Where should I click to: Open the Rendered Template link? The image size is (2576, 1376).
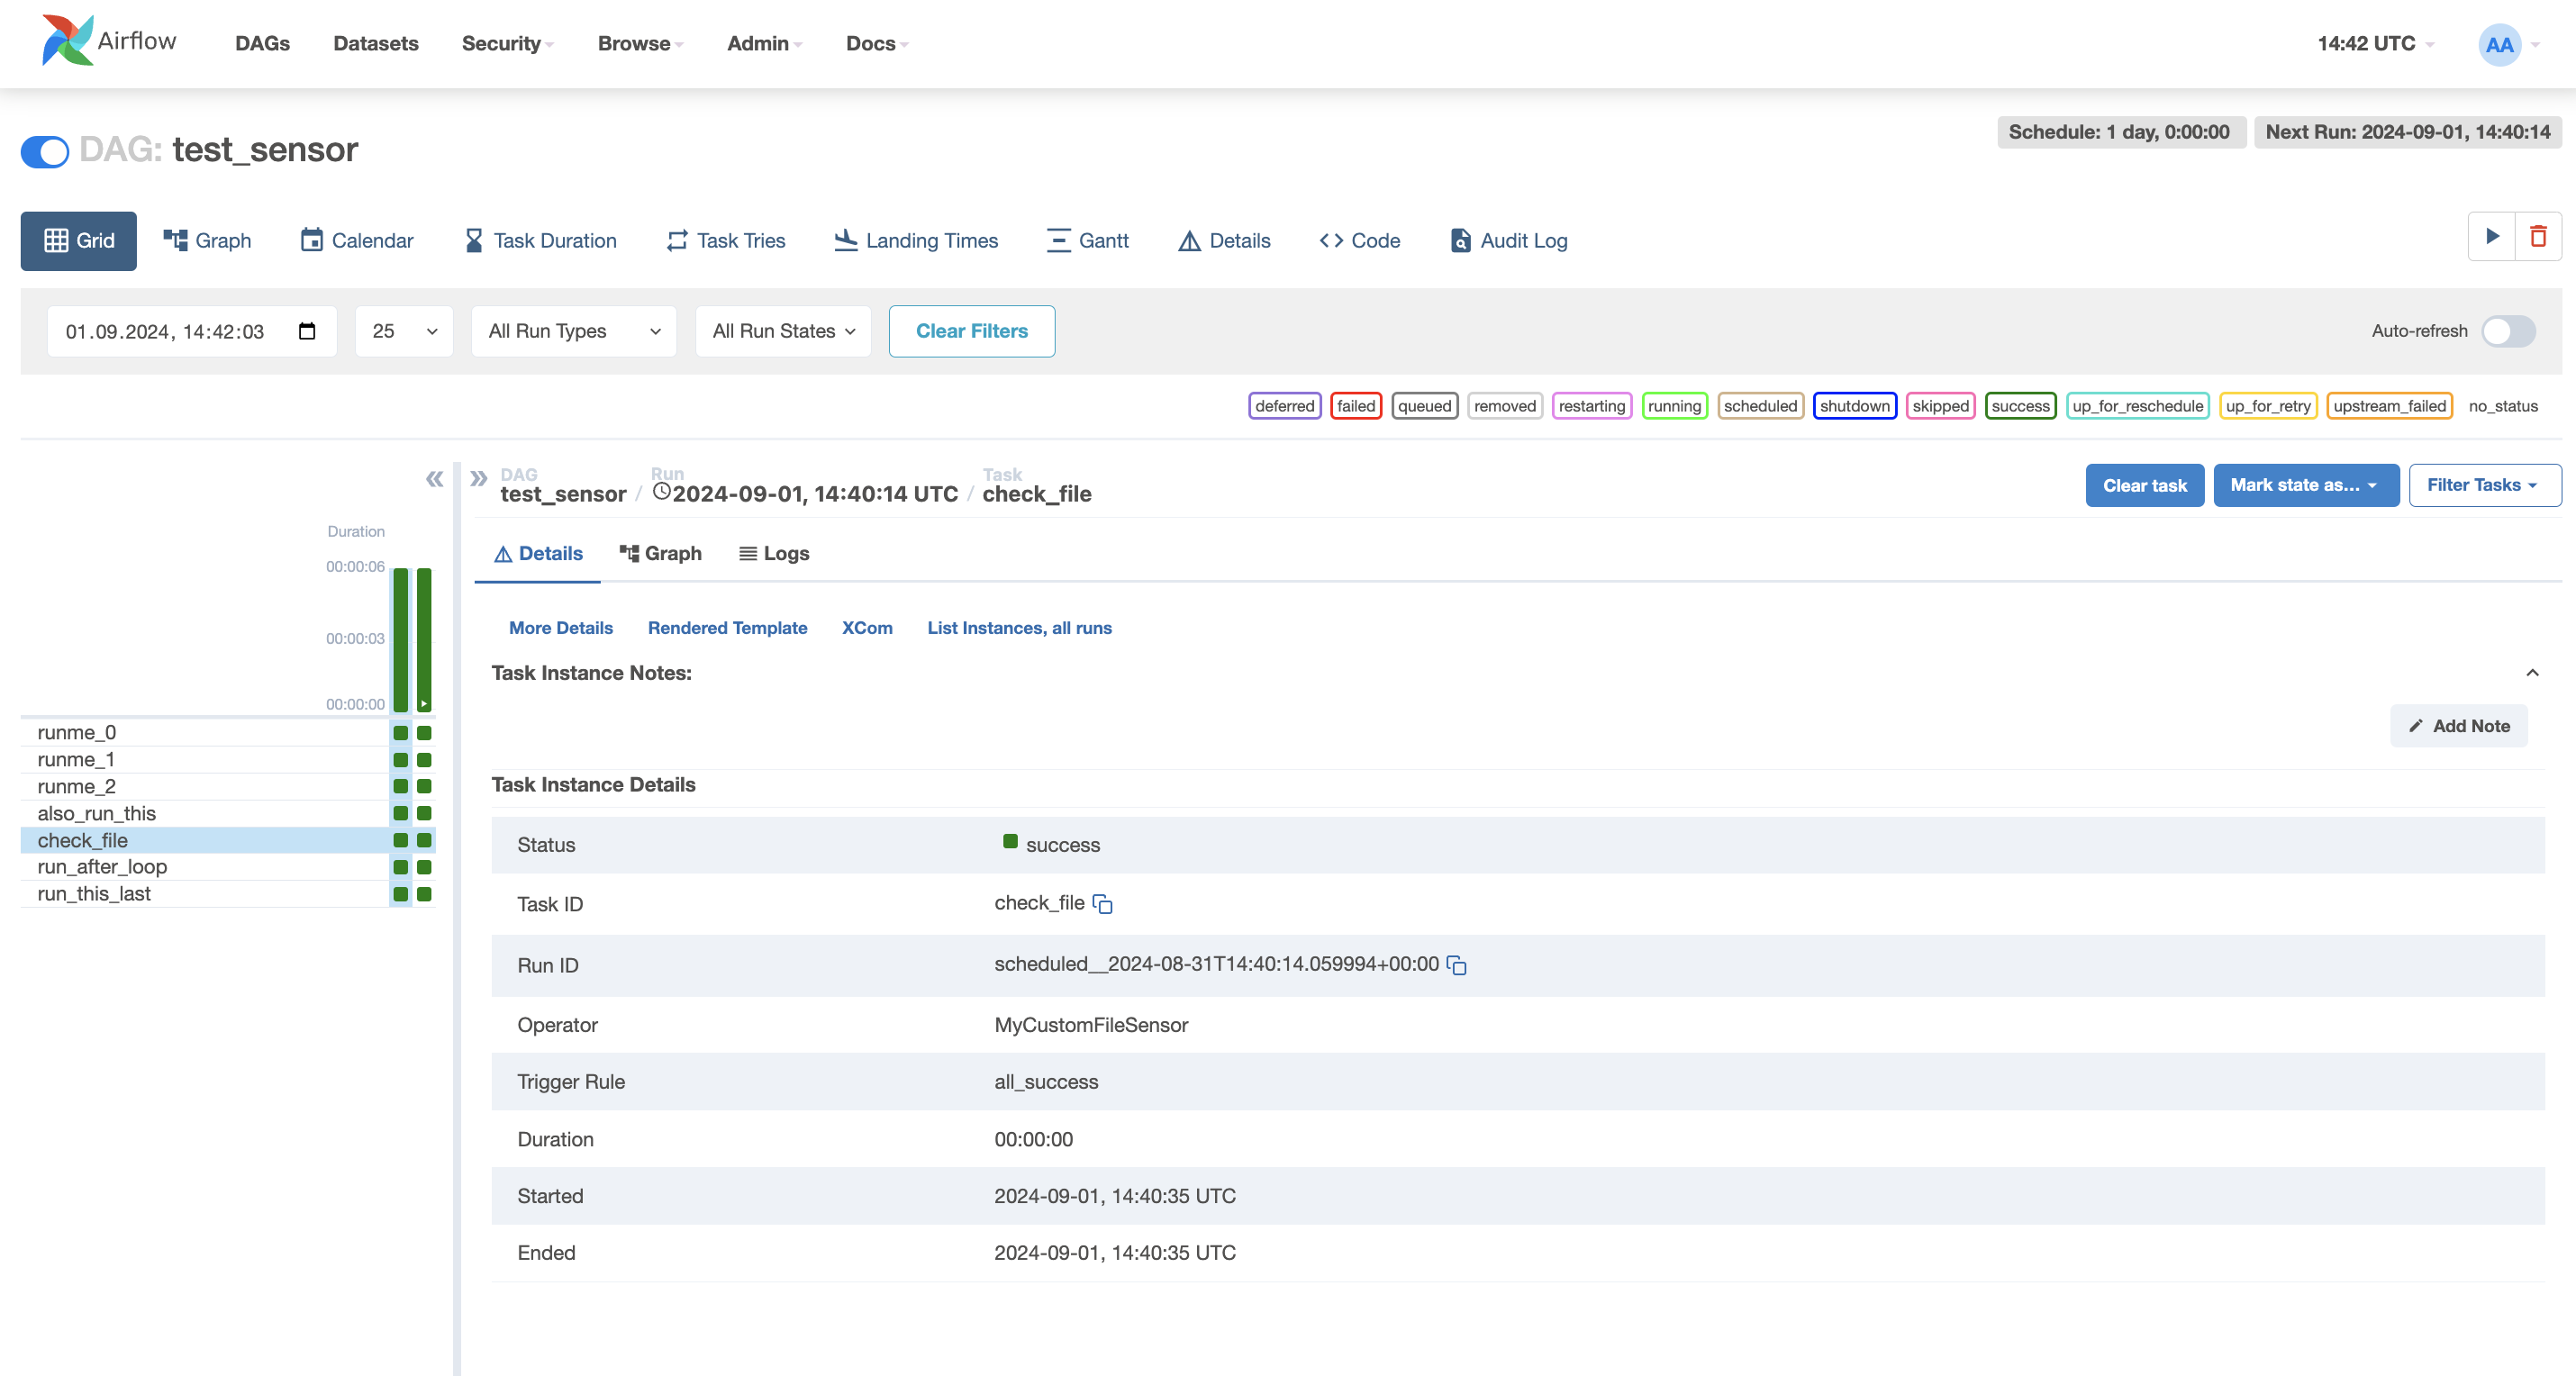coord(727,627)
